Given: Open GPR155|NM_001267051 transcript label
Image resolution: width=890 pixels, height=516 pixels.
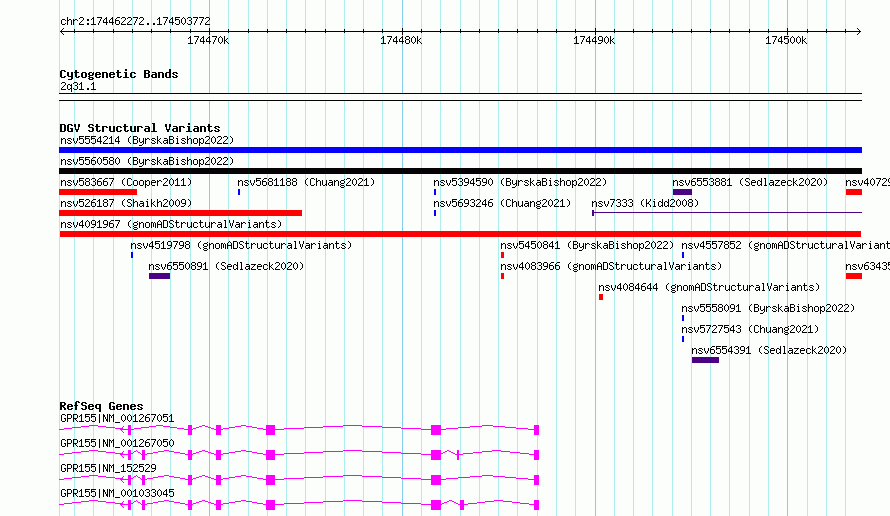Looking at the screenshot, I should click(x=117, y=418).
